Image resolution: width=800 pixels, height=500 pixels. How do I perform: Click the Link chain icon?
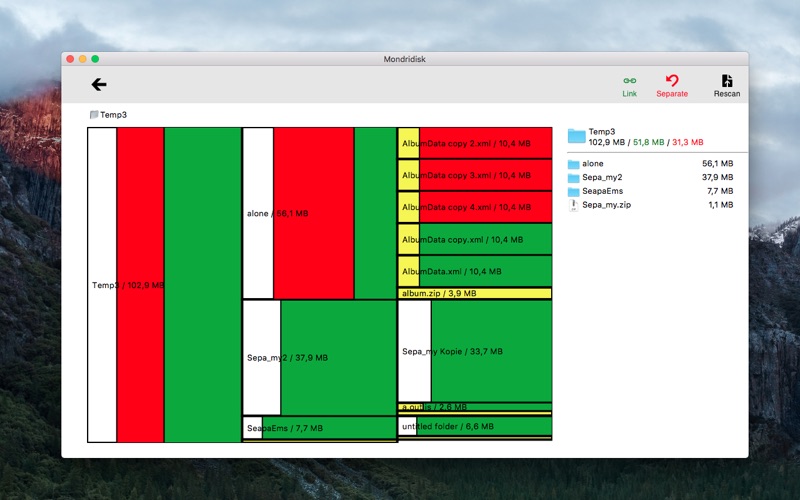pos(630,81)
